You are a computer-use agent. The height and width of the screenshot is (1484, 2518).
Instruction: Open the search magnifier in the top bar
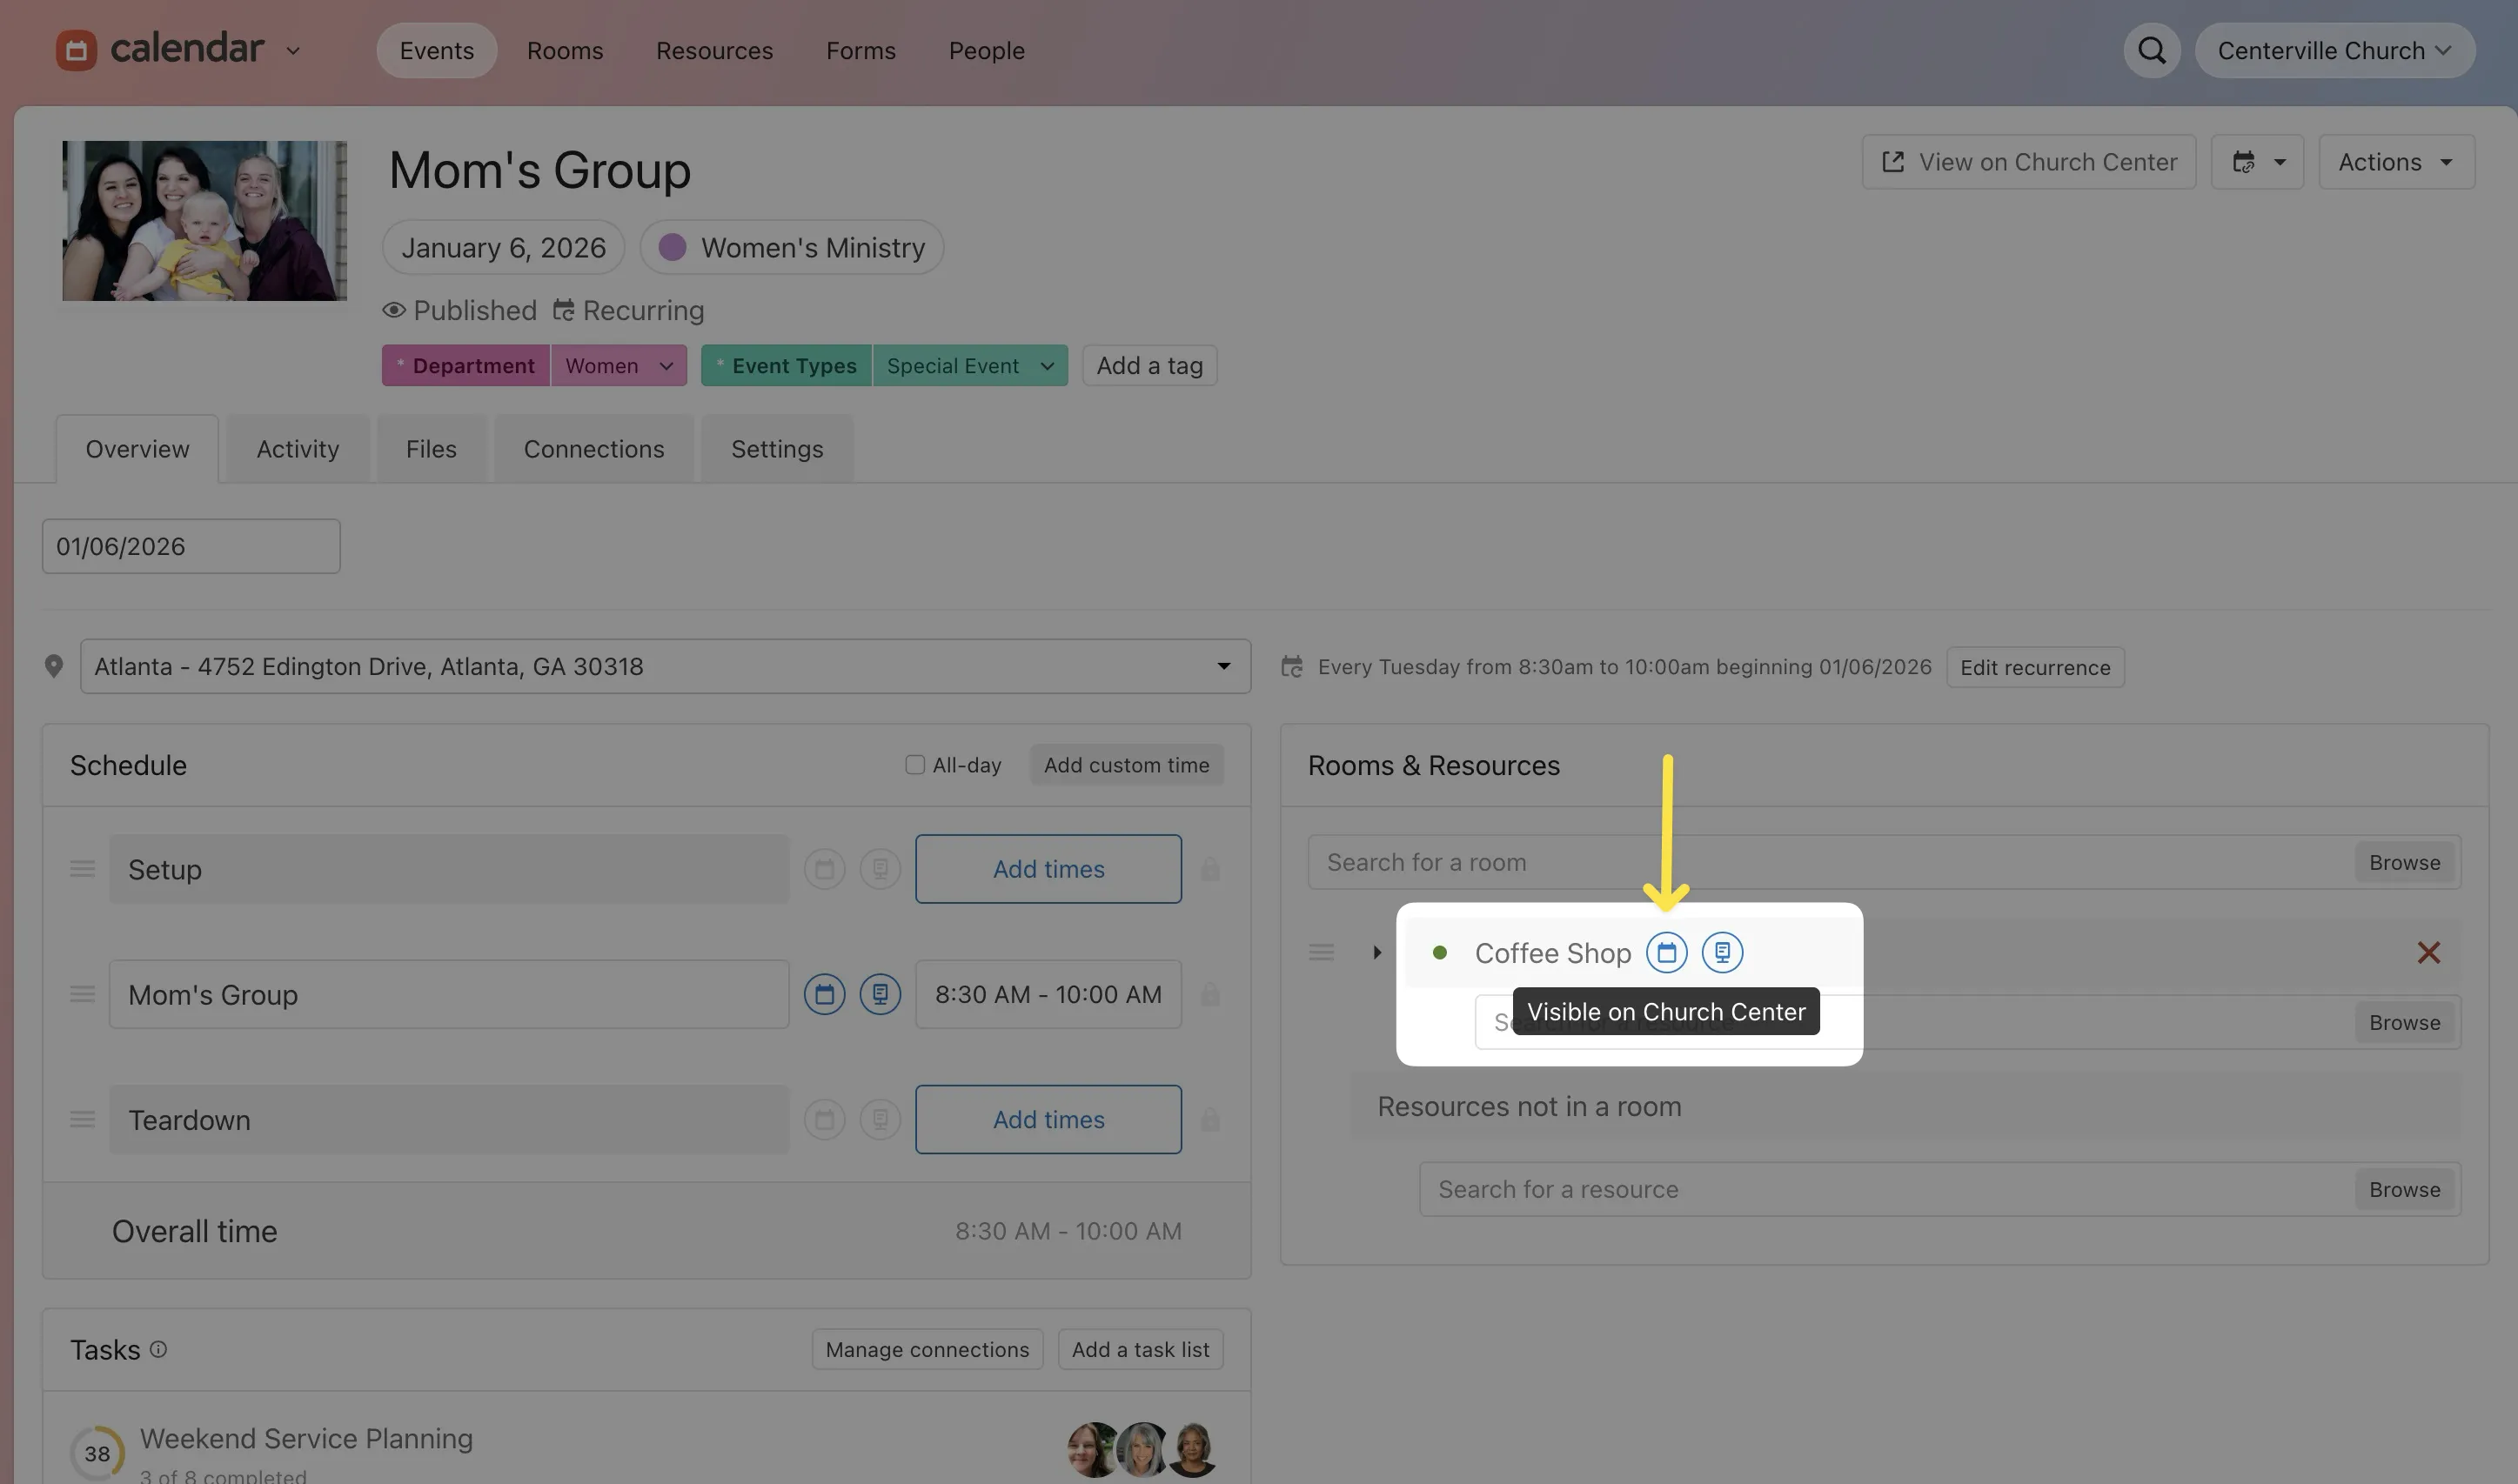pos(2151,50)
